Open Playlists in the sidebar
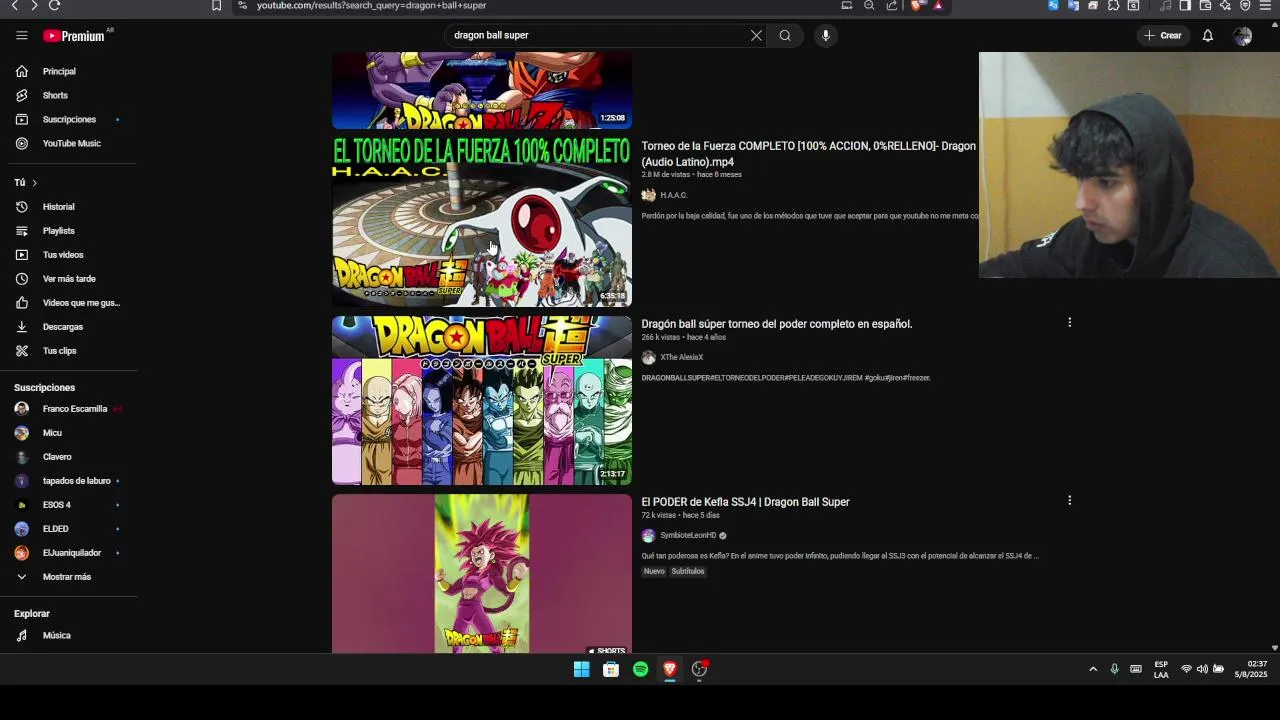Viewport: 1280px width, 720px height. point(58,231)
